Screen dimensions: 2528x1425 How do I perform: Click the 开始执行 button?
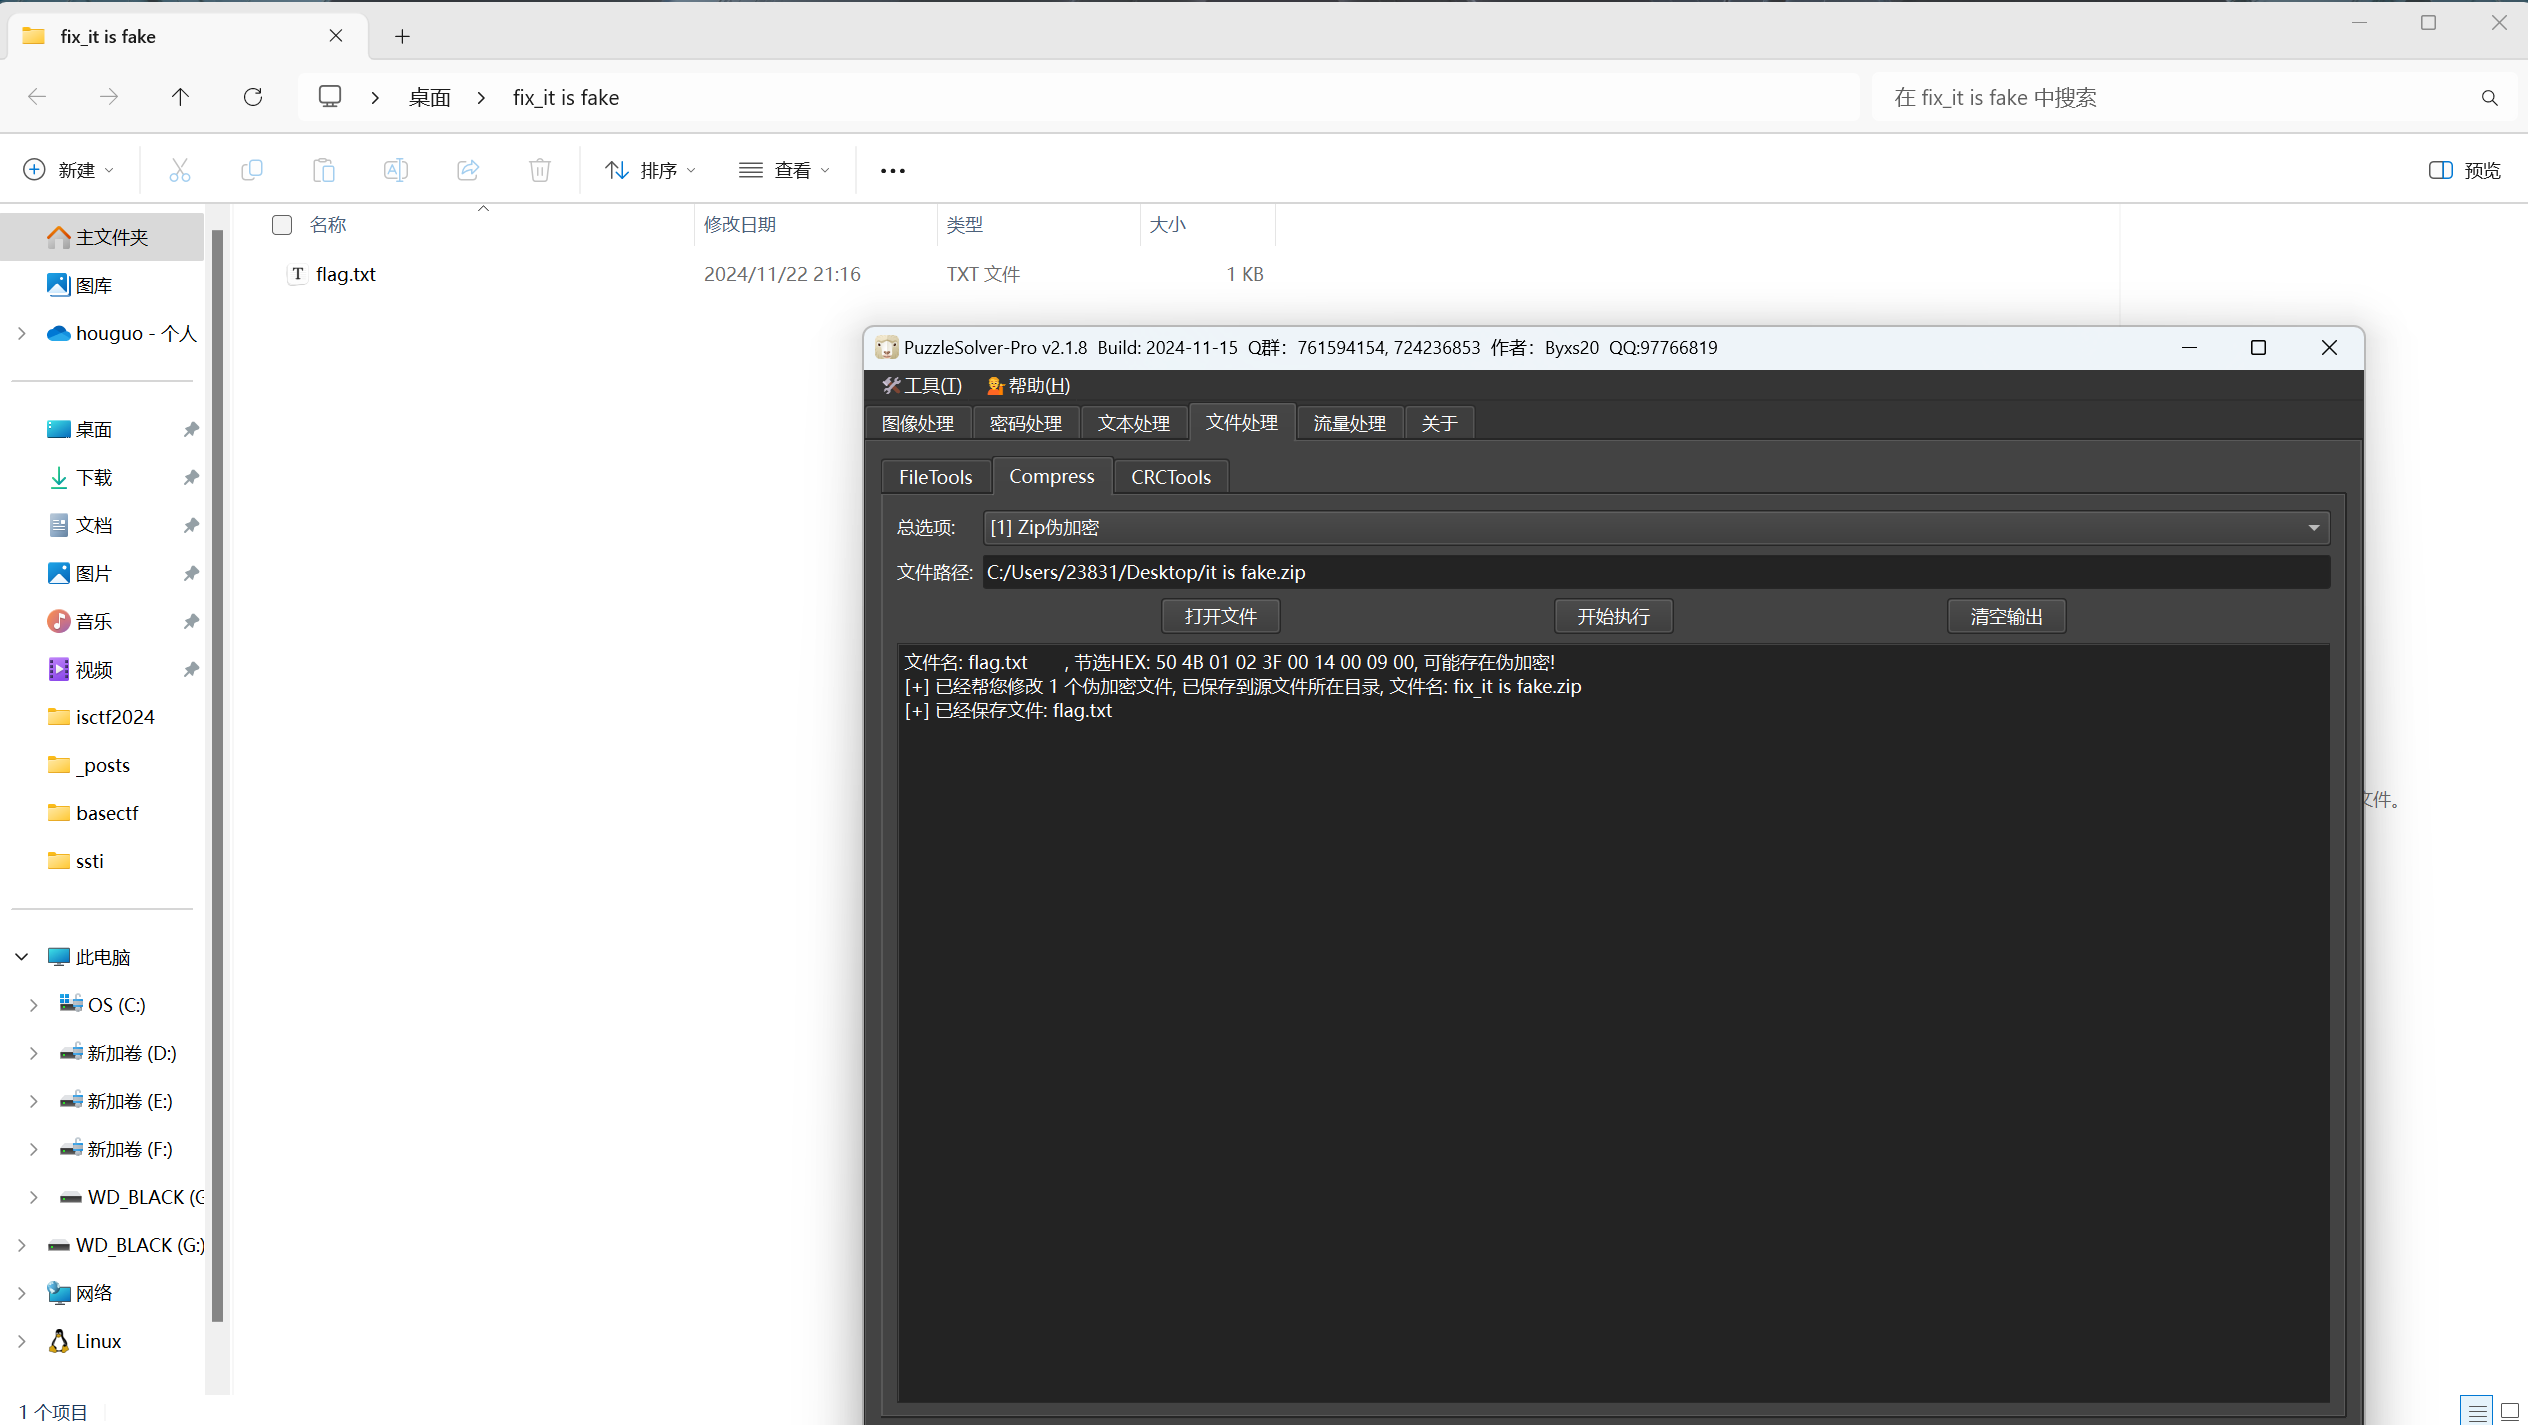(1614, 616)
